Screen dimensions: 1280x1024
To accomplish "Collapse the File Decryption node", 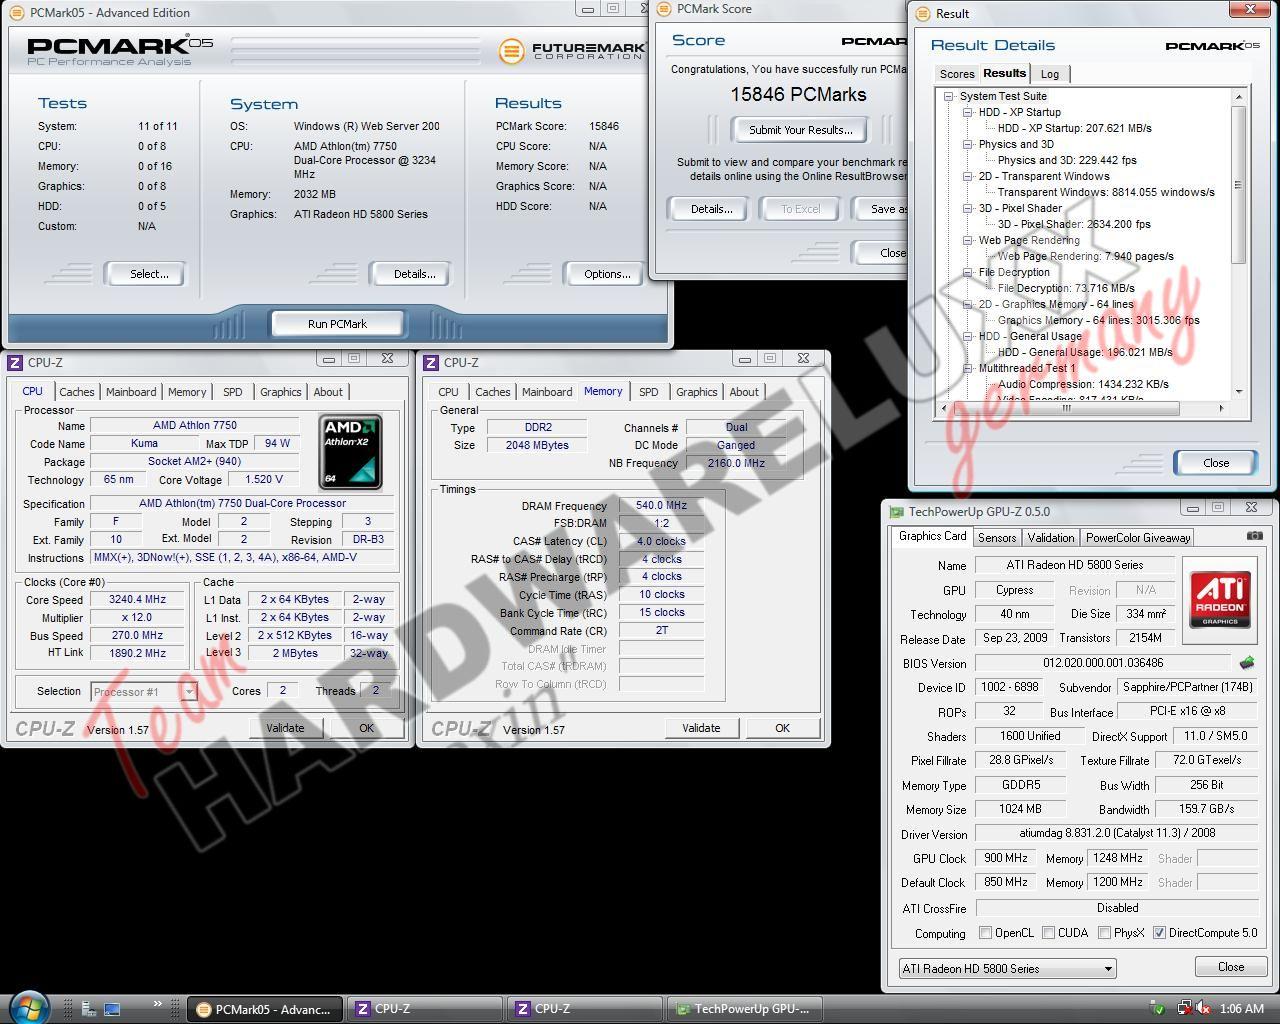I will [x=968, y=272].
